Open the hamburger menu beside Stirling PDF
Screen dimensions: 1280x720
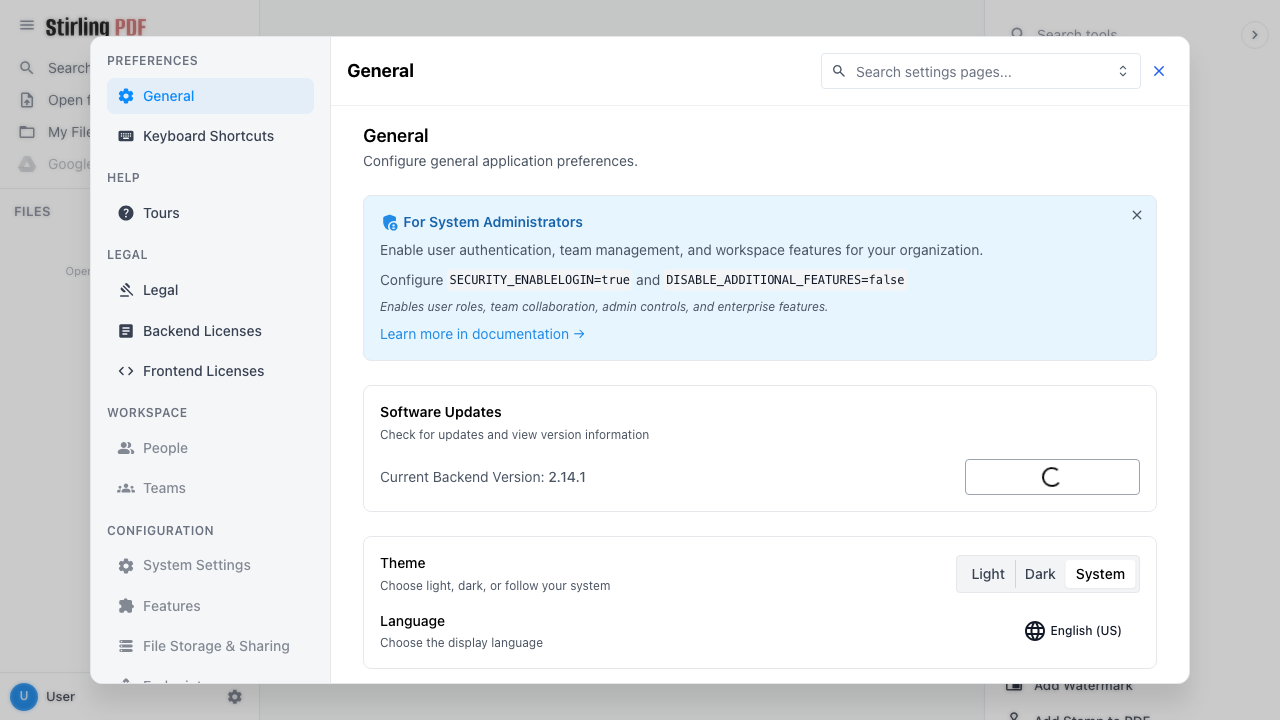pyautogui.click(x=27, y=25)
